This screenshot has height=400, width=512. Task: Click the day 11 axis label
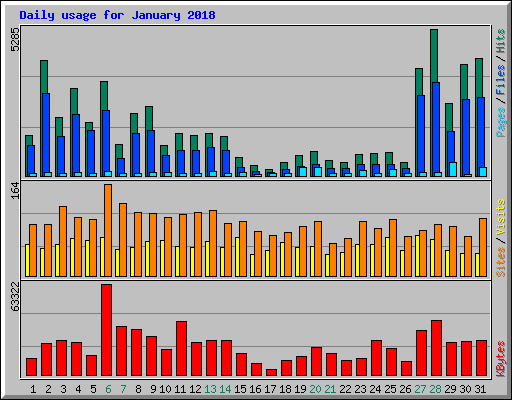180,389
